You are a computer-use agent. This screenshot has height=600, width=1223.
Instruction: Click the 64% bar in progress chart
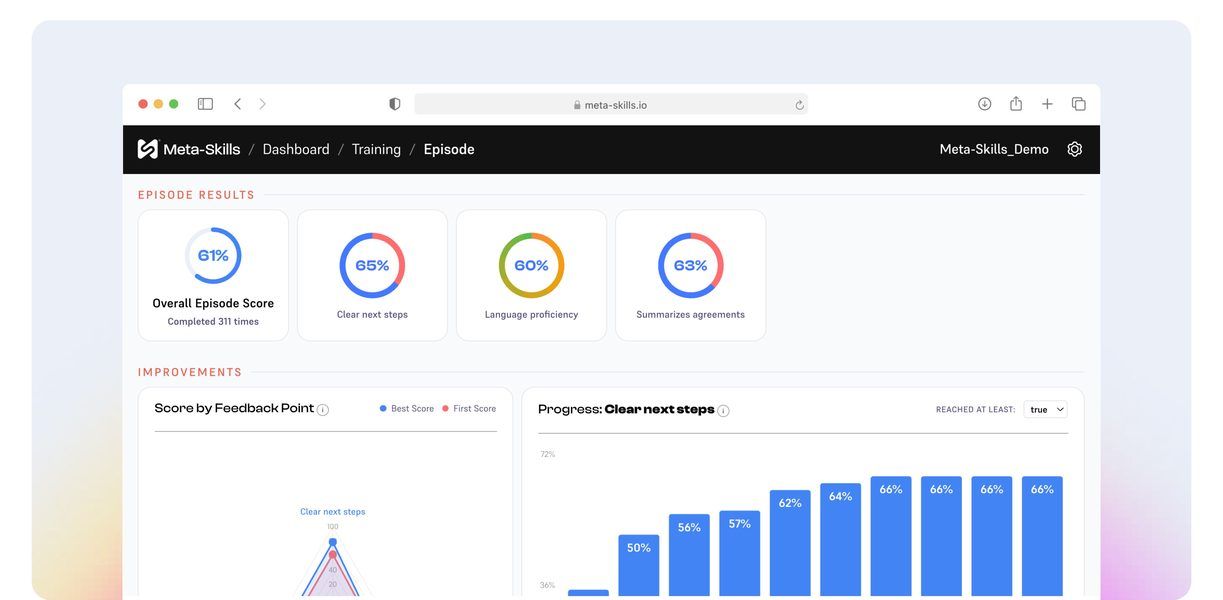click(x=840, y=541)
